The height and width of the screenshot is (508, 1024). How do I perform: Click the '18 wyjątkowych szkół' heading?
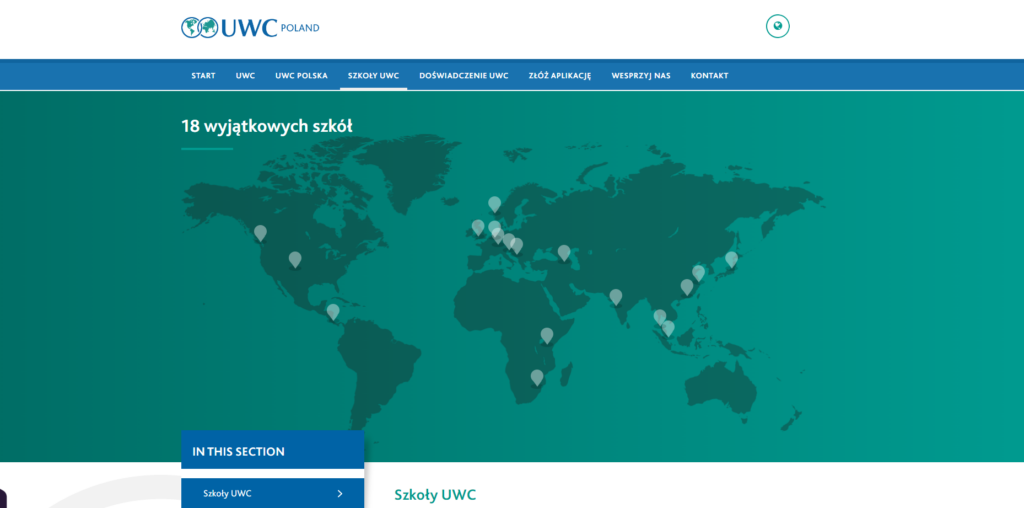coord(266,126)
